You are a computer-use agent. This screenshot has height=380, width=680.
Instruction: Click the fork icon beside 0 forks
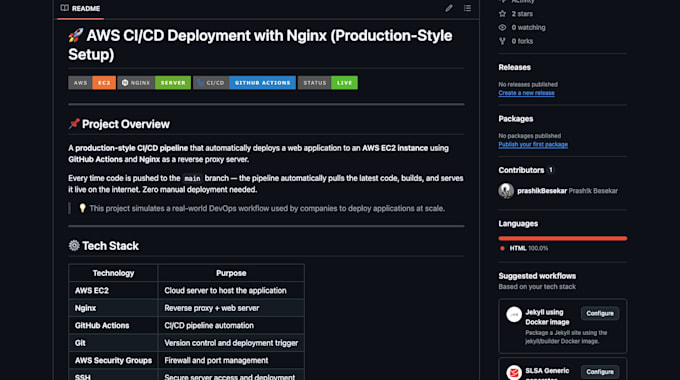click(x=502, y=41)
